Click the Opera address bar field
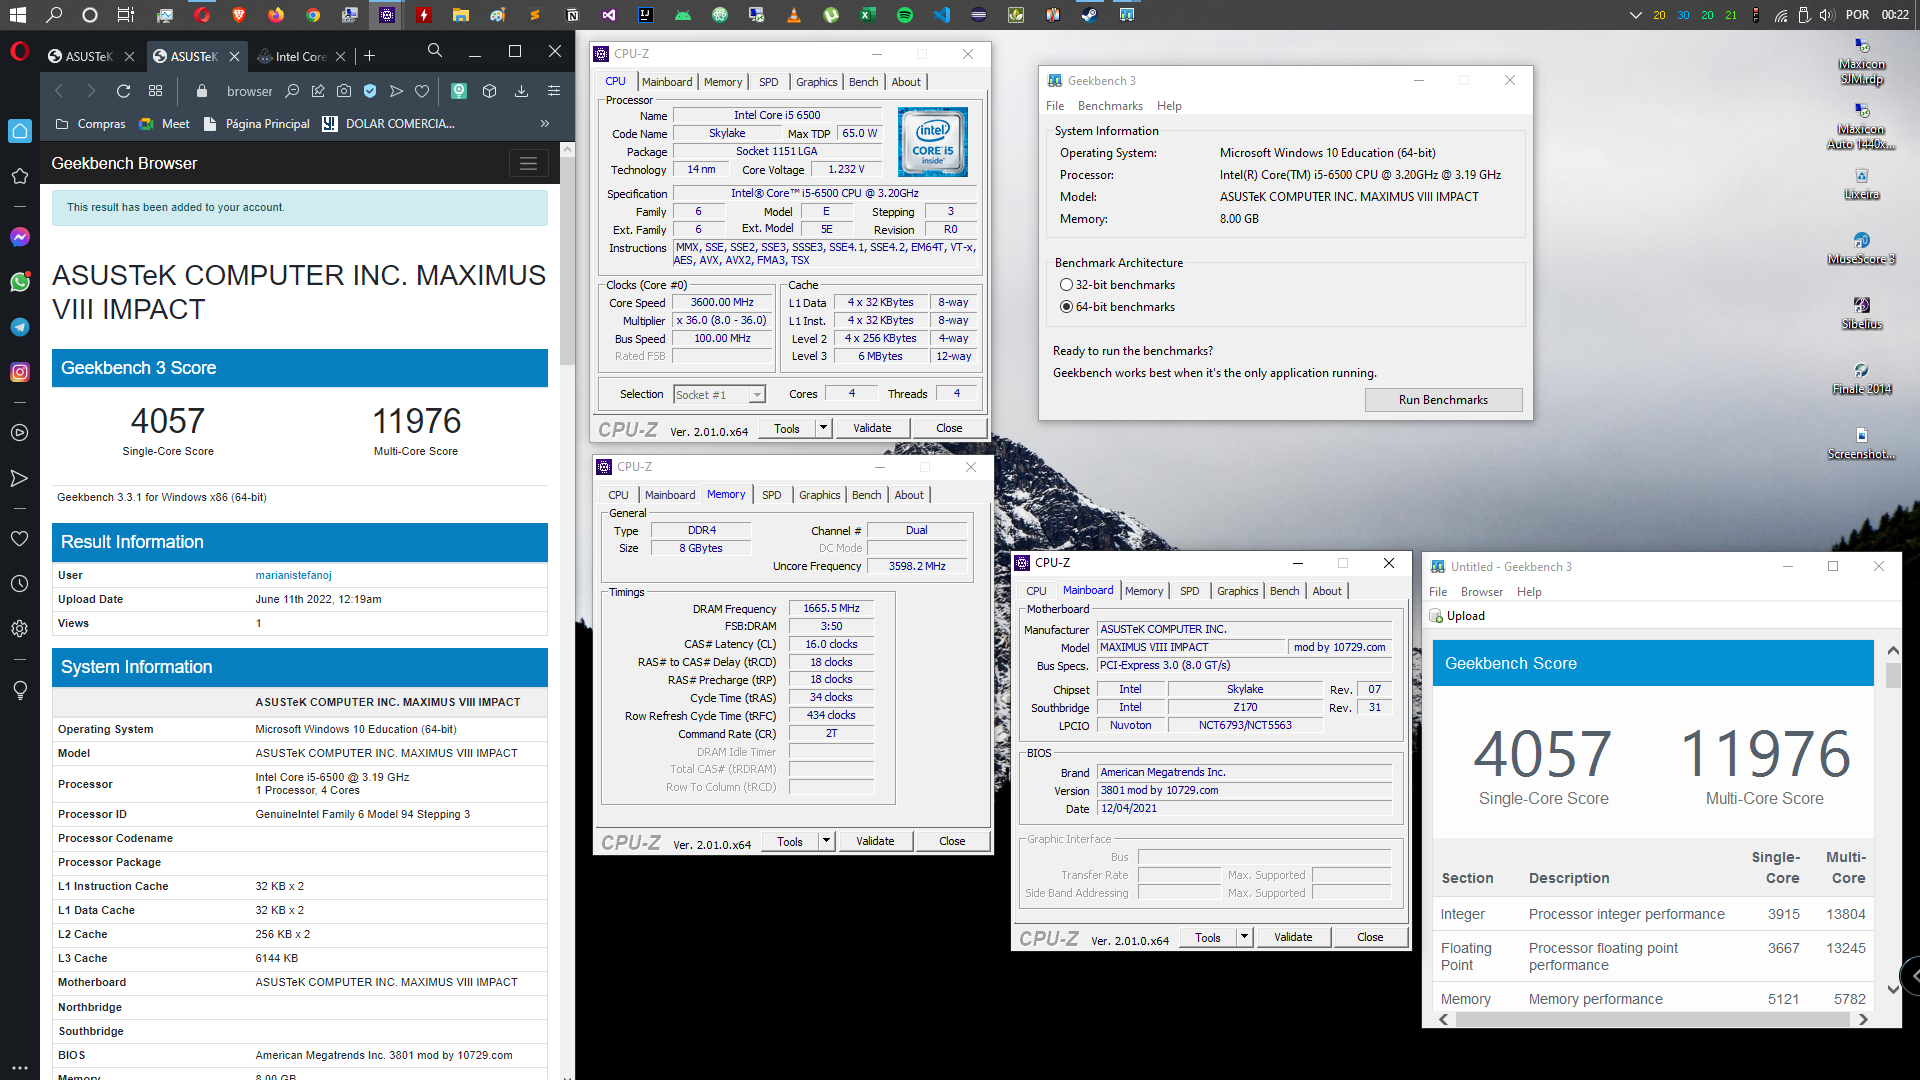The height and width of the screenshot is (1080, 1920). point(250,91)
